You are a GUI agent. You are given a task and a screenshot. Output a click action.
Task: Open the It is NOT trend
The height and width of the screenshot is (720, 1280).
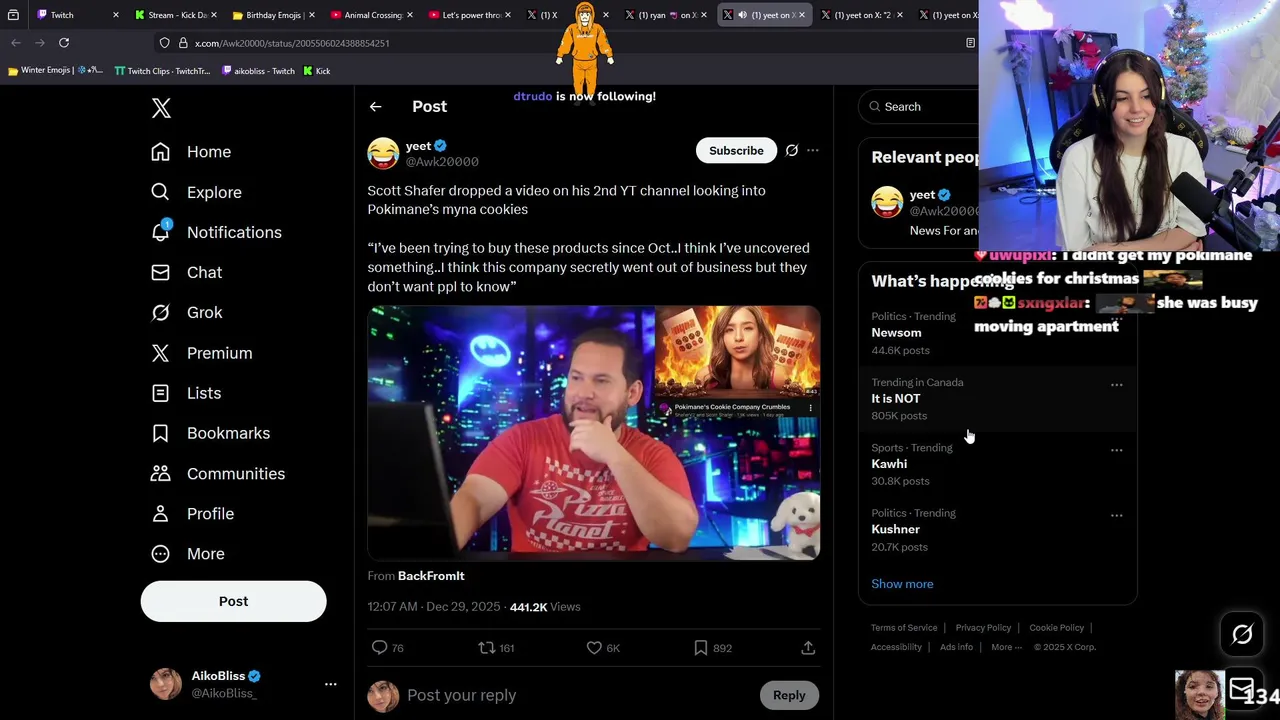tap(997, 399)
